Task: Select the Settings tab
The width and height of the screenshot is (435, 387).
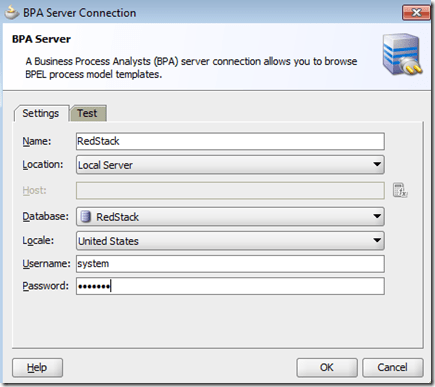Action: click(41, 113)
